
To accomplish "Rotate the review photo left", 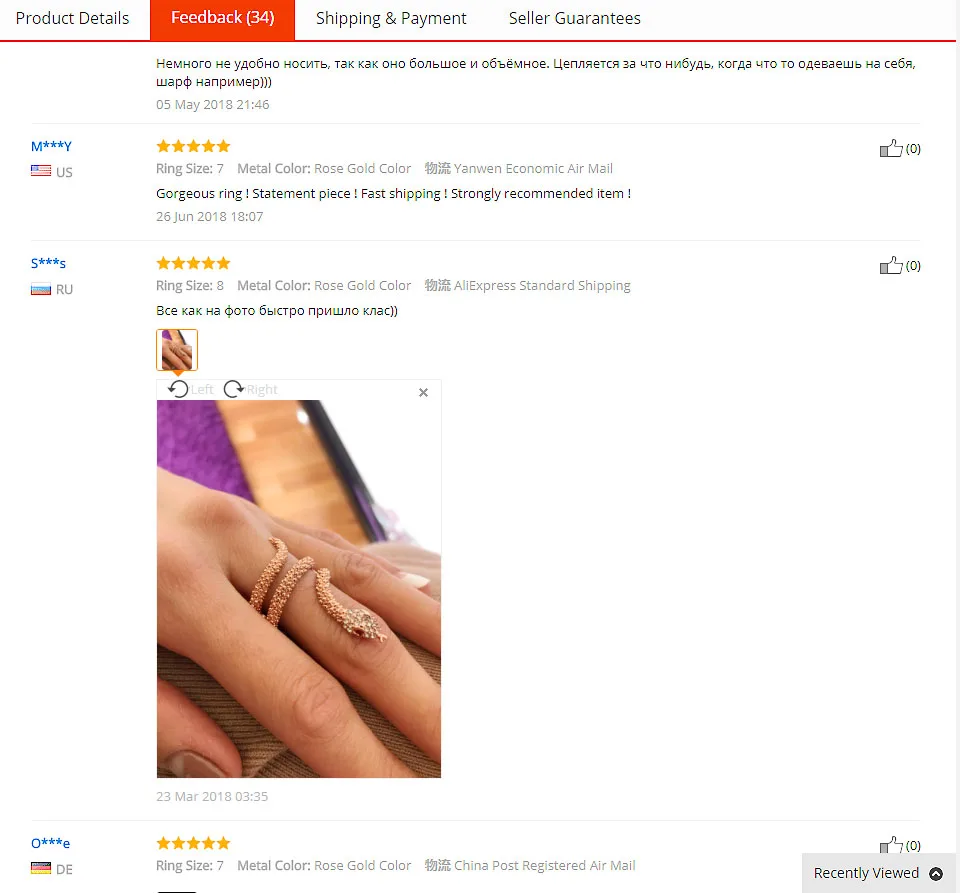I will tap(190, 389).
